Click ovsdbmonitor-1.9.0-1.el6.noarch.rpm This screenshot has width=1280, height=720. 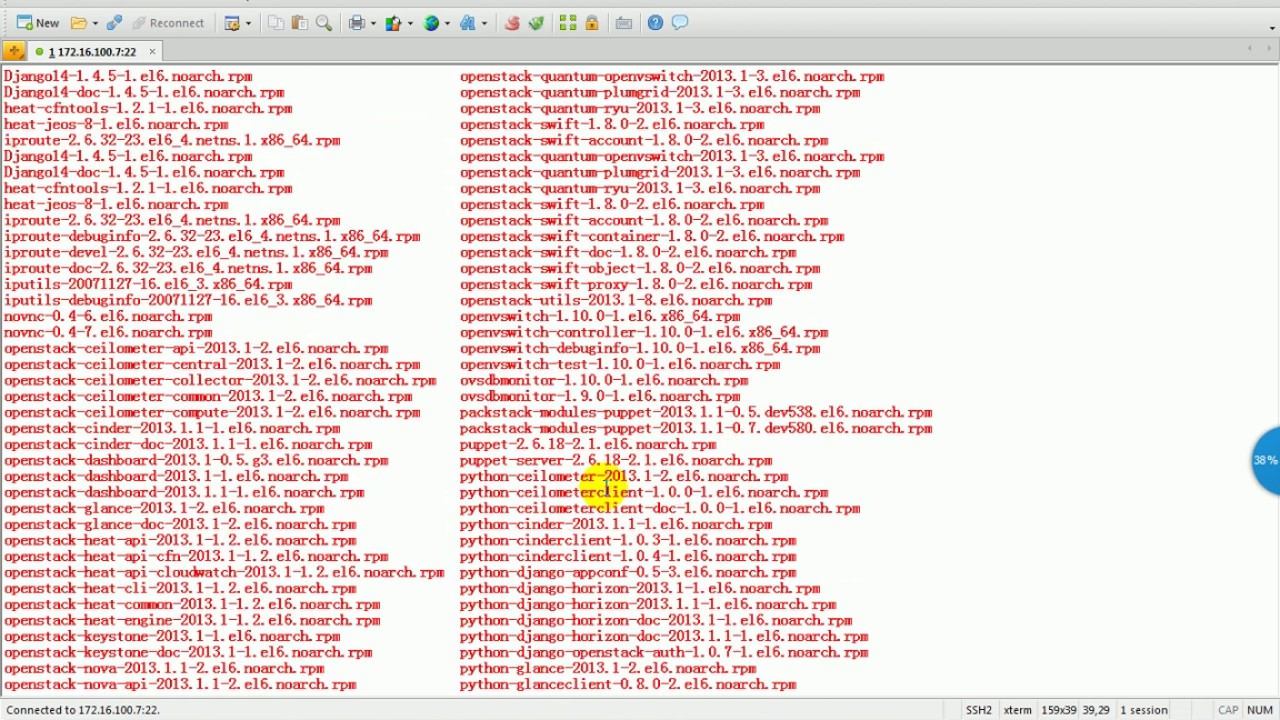click(x=600, y=396)
